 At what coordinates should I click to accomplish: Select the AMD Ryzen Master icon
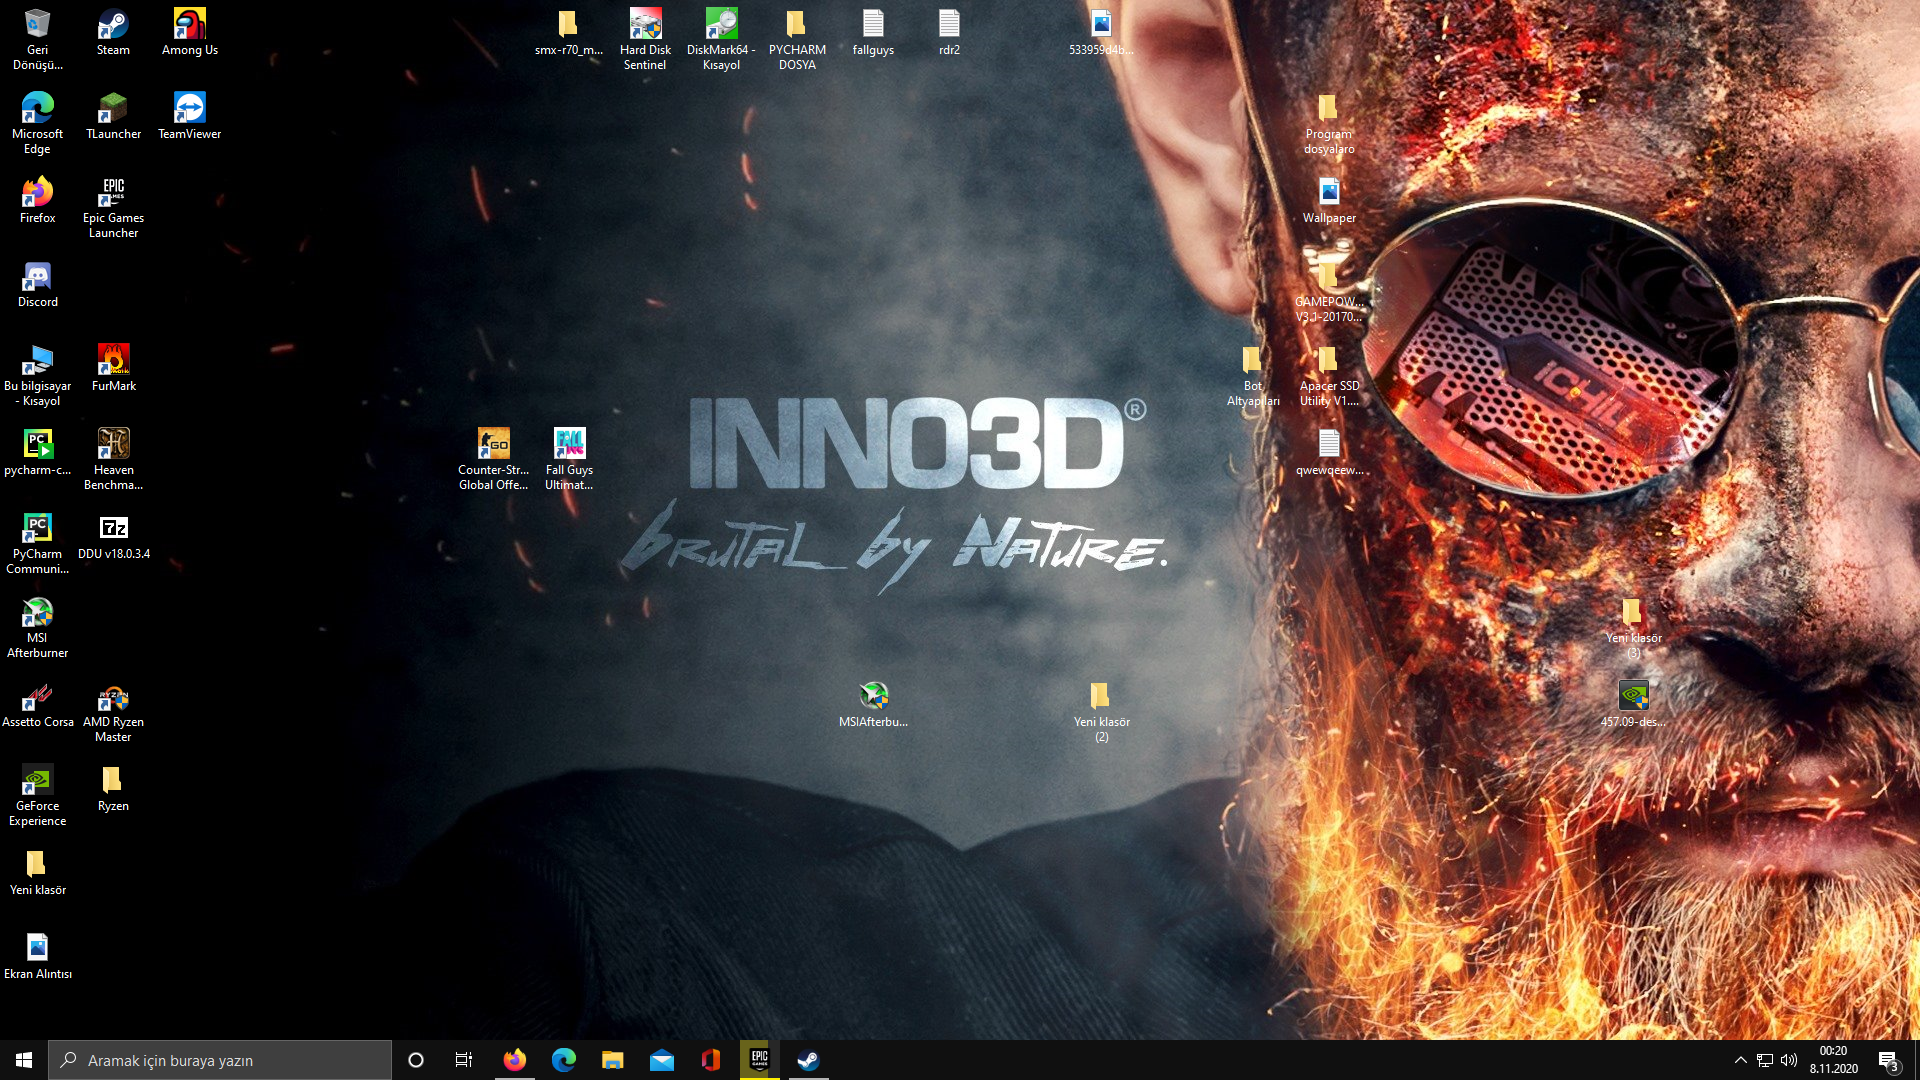pyautogui.click(x=113, y=711)
